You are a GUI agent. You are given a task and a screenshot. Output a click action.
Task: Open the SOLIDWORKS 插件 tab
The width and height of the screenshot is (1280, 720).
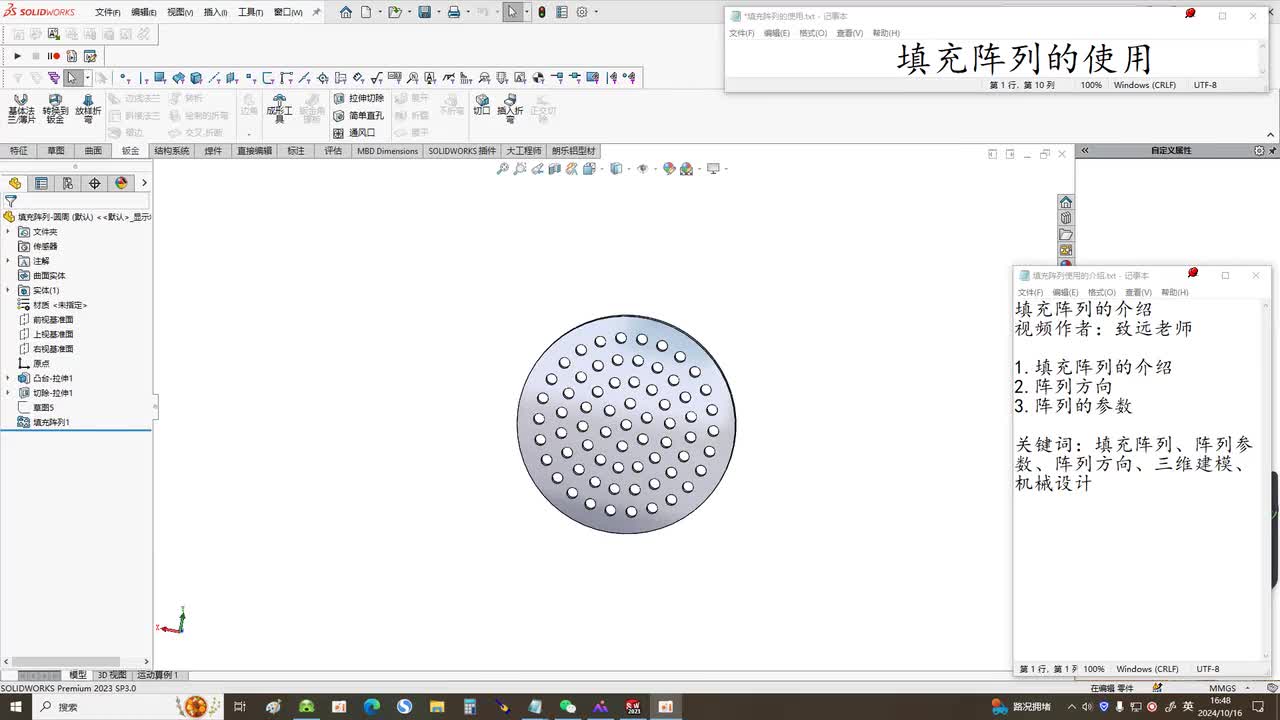point(462,151)
